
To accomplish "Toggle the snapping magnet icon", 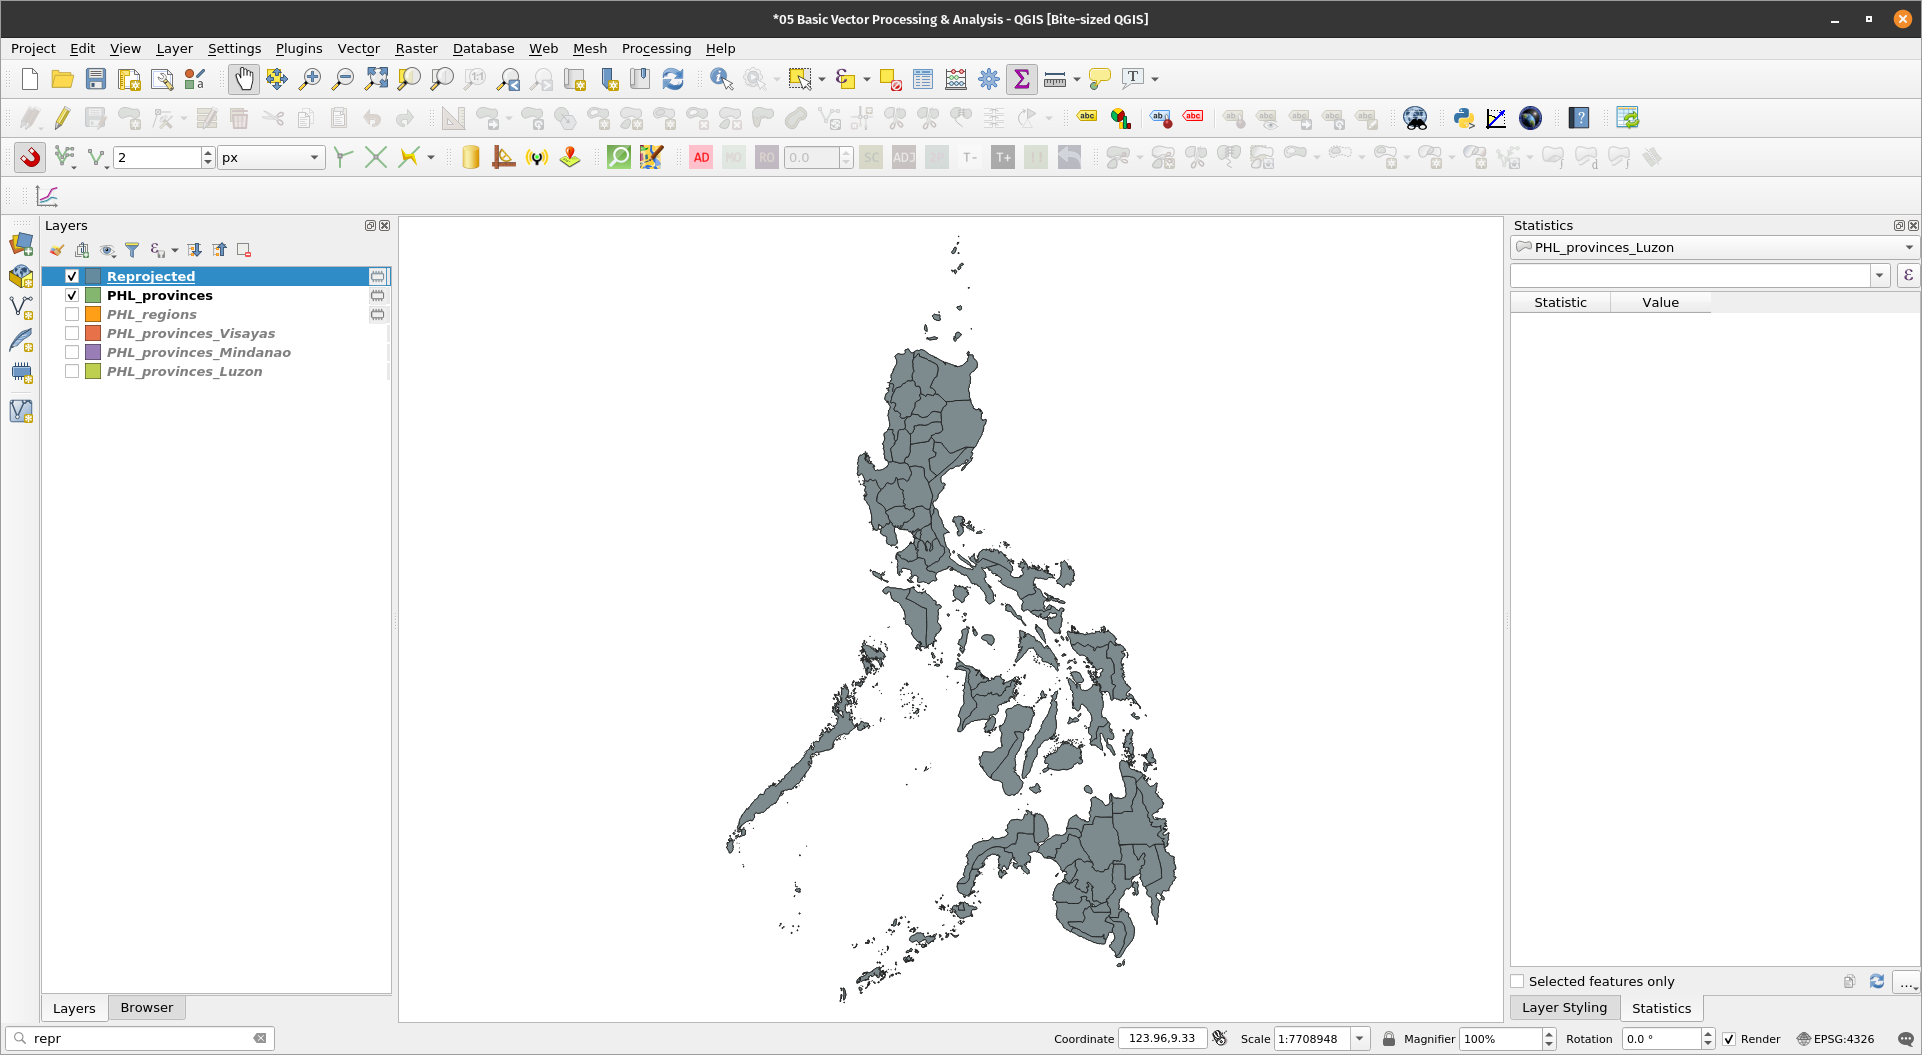I will 30,157.
